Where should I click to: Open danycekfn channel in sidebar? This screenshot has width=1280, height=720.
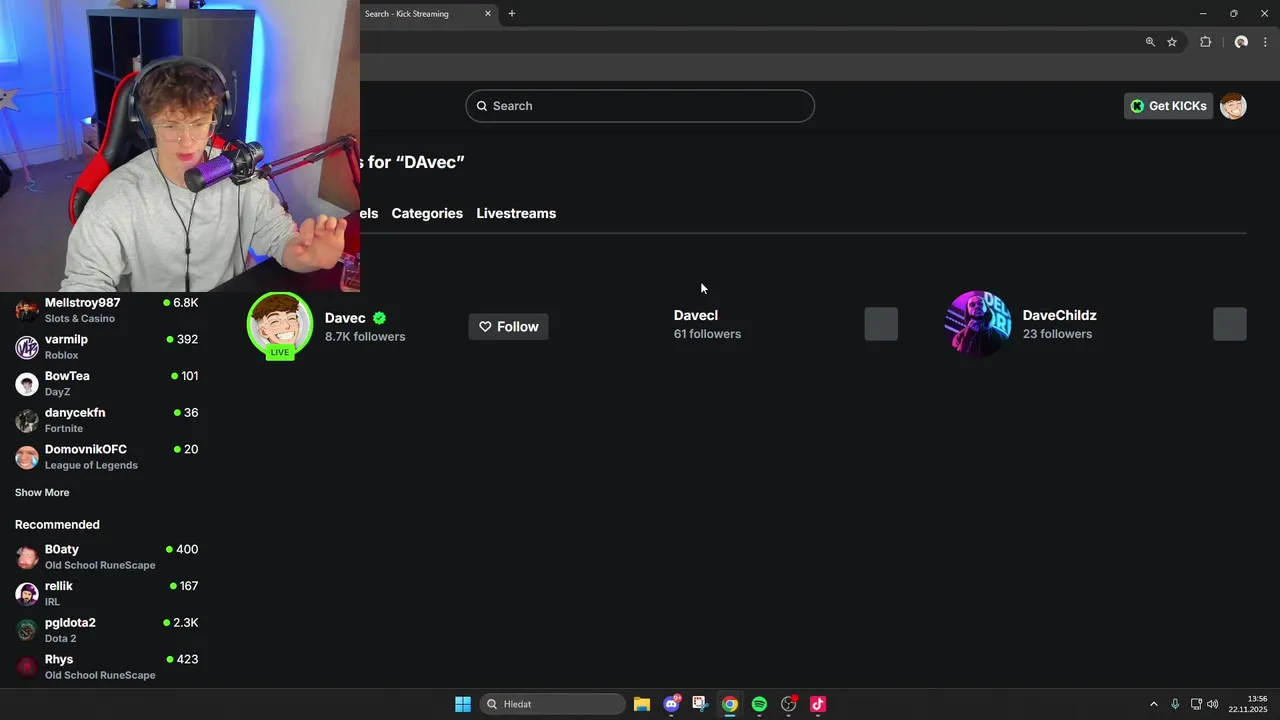pyautogui.click(x=107, y=420)
